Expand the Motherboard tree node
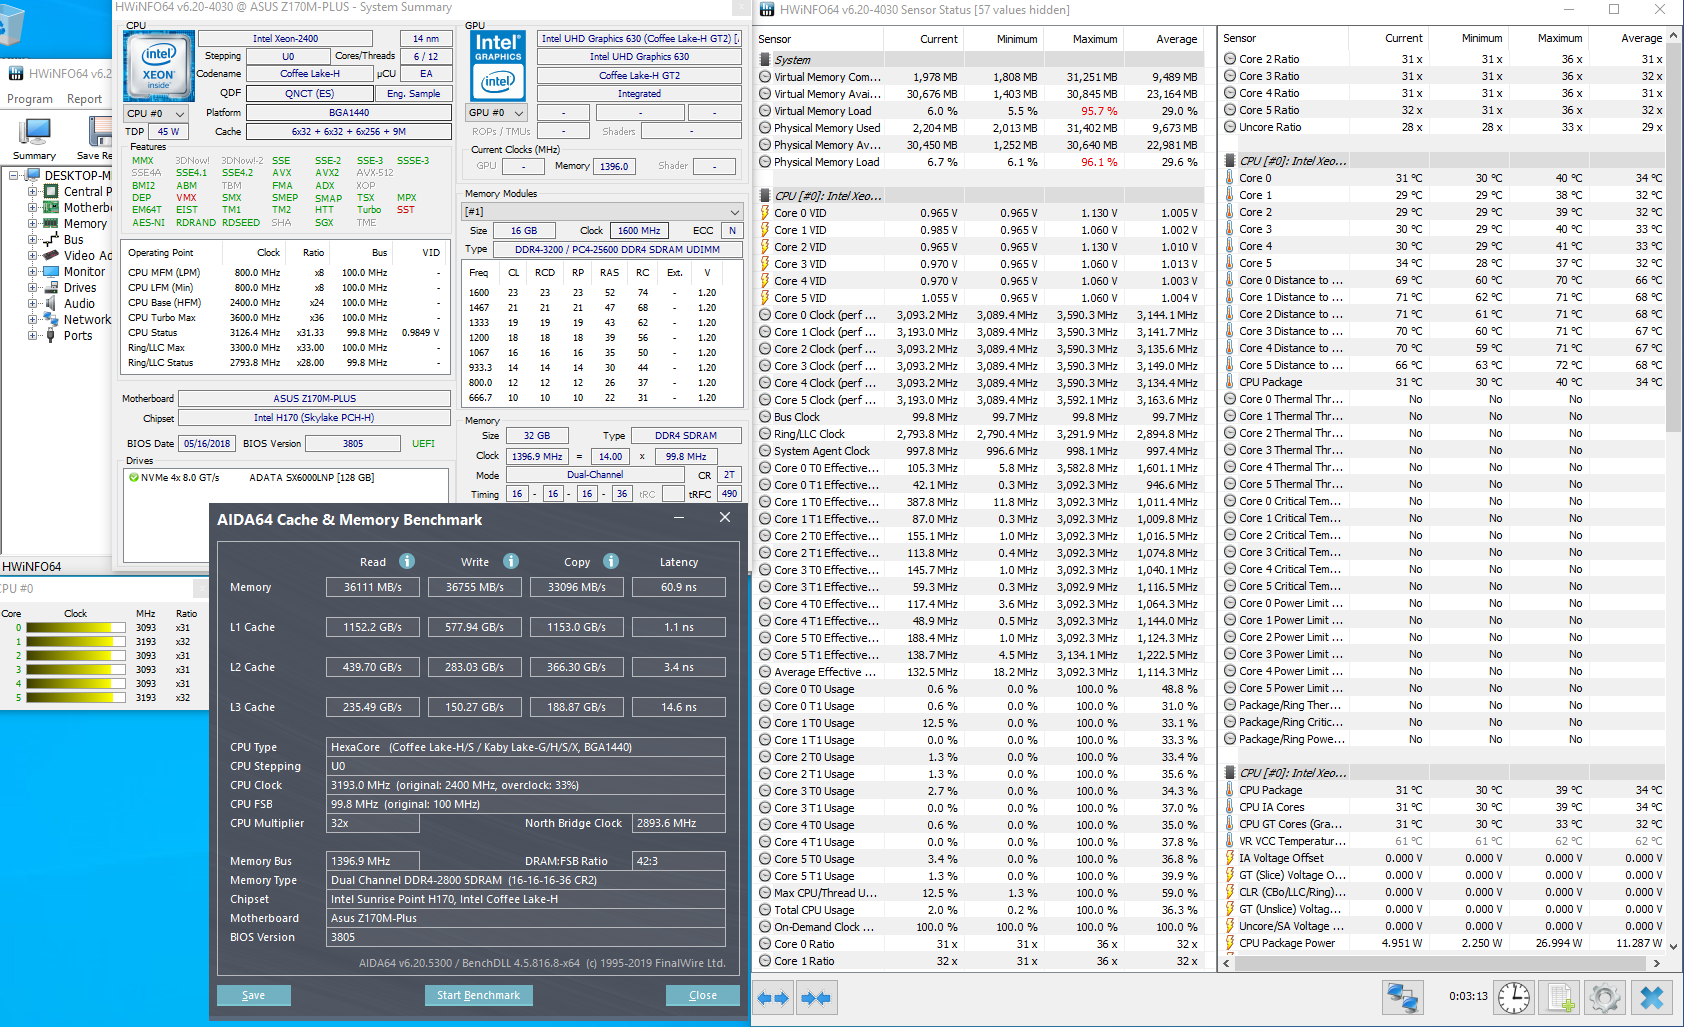 [32, 207]
